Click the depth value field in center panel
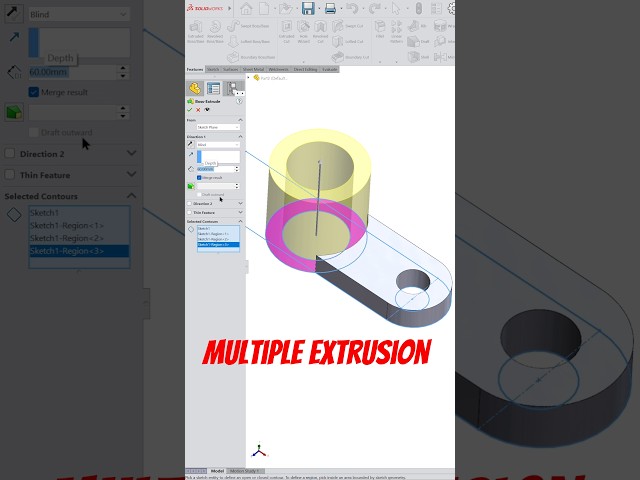The width and height of the screenshot is (640, 480). click(216, 169)
